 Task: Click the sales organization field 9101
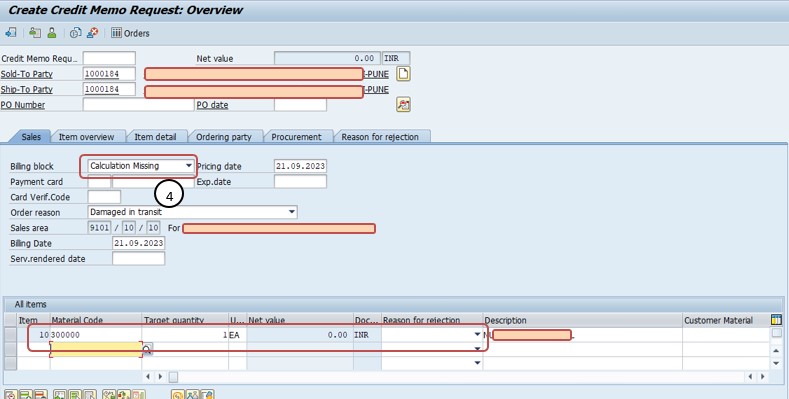point(99,227)
